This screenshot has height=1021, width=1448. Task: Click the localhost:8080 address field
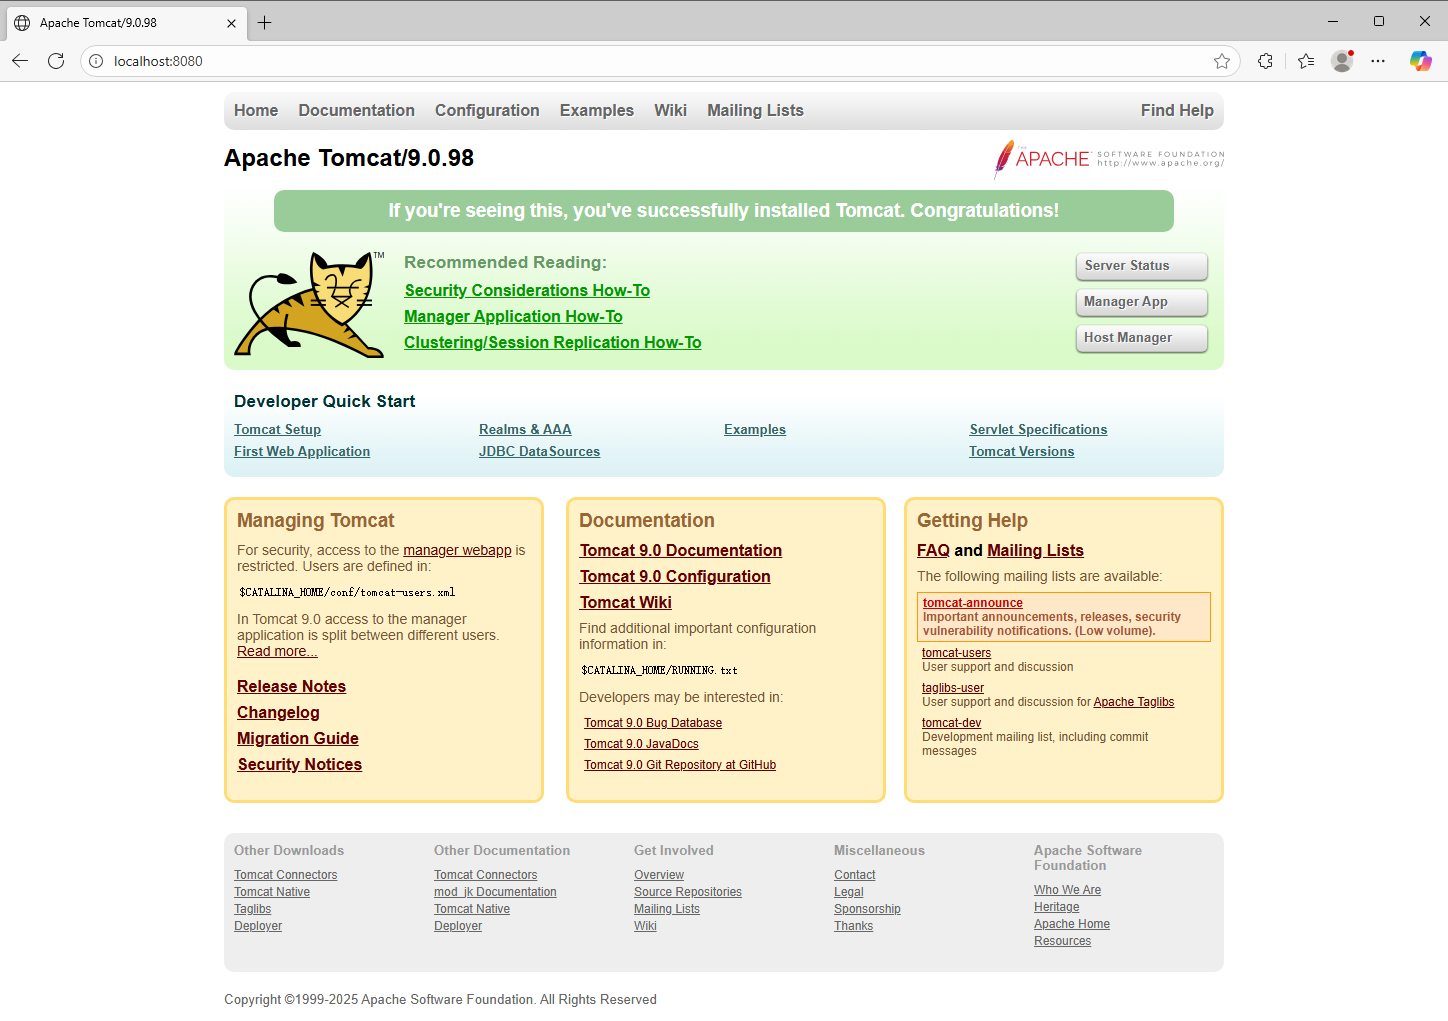658,61
